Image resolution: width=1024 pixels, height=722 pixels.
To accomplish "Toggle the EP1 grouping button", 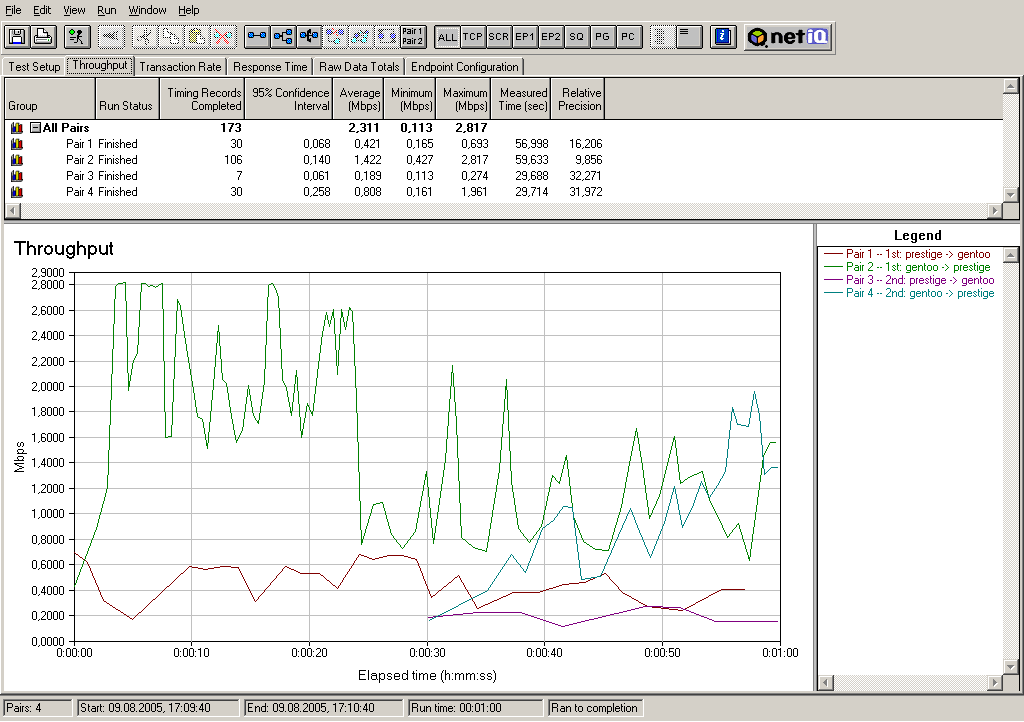I will click(x=525, y=37).
